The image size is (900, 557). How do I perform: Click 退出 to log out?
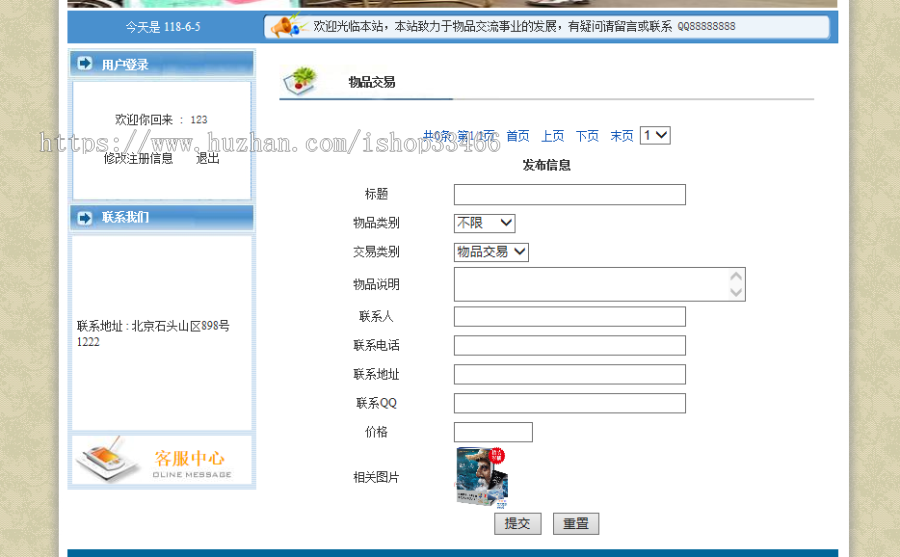tap(208, 158)
